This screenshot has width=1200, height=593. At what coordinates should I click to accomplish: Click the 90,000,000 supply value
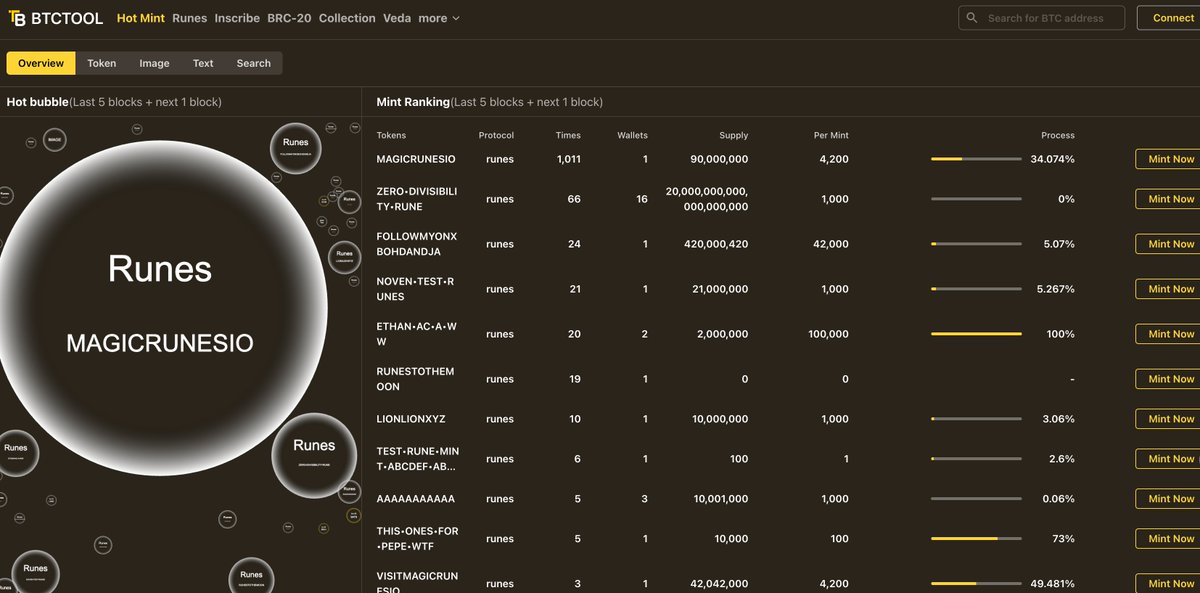(x=719, y=159)
